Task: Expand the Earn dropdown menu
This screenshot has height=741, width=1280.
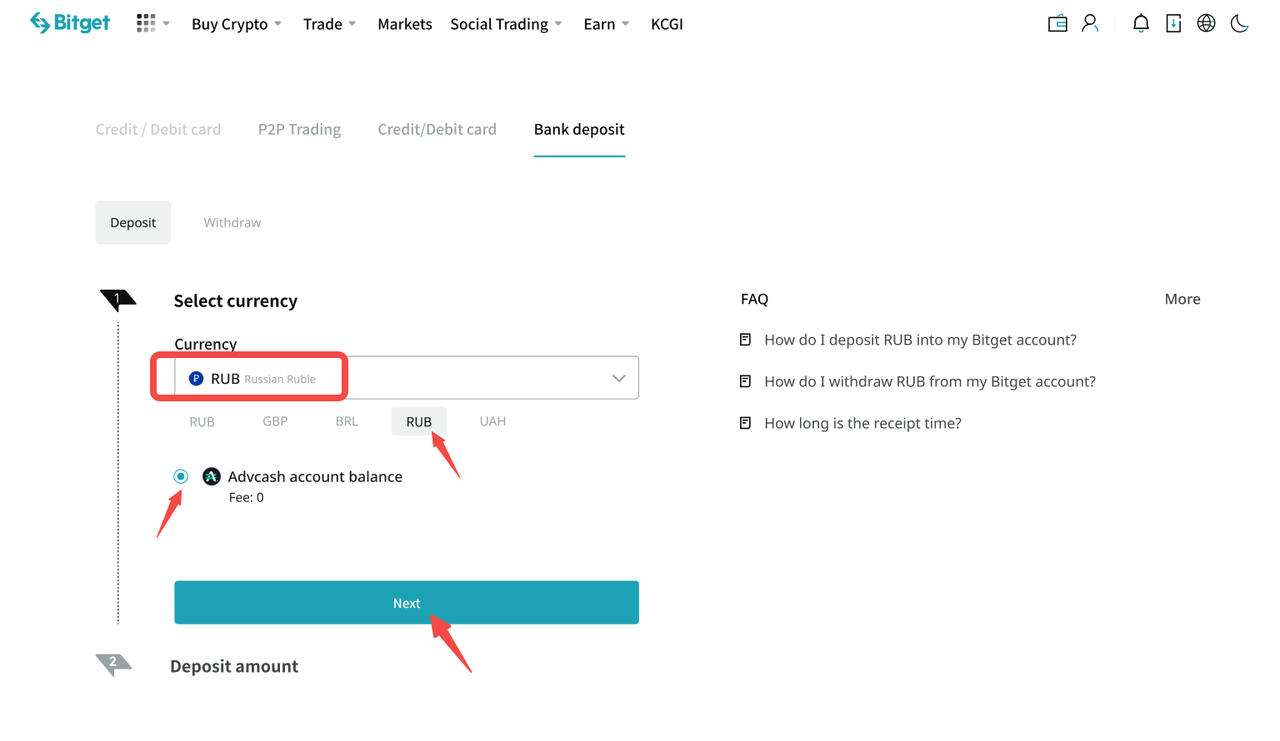Action: (607, 24)
